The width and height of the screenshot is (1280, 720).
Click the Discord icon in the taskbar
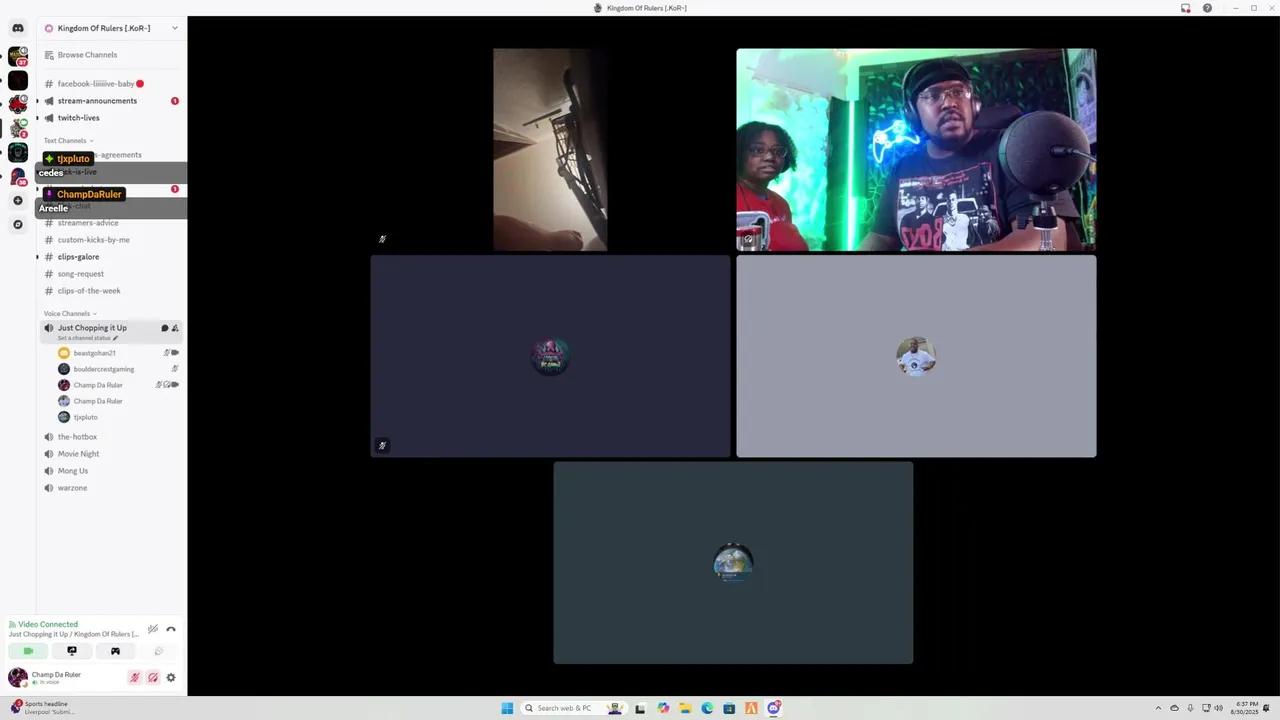pos(774,708)
